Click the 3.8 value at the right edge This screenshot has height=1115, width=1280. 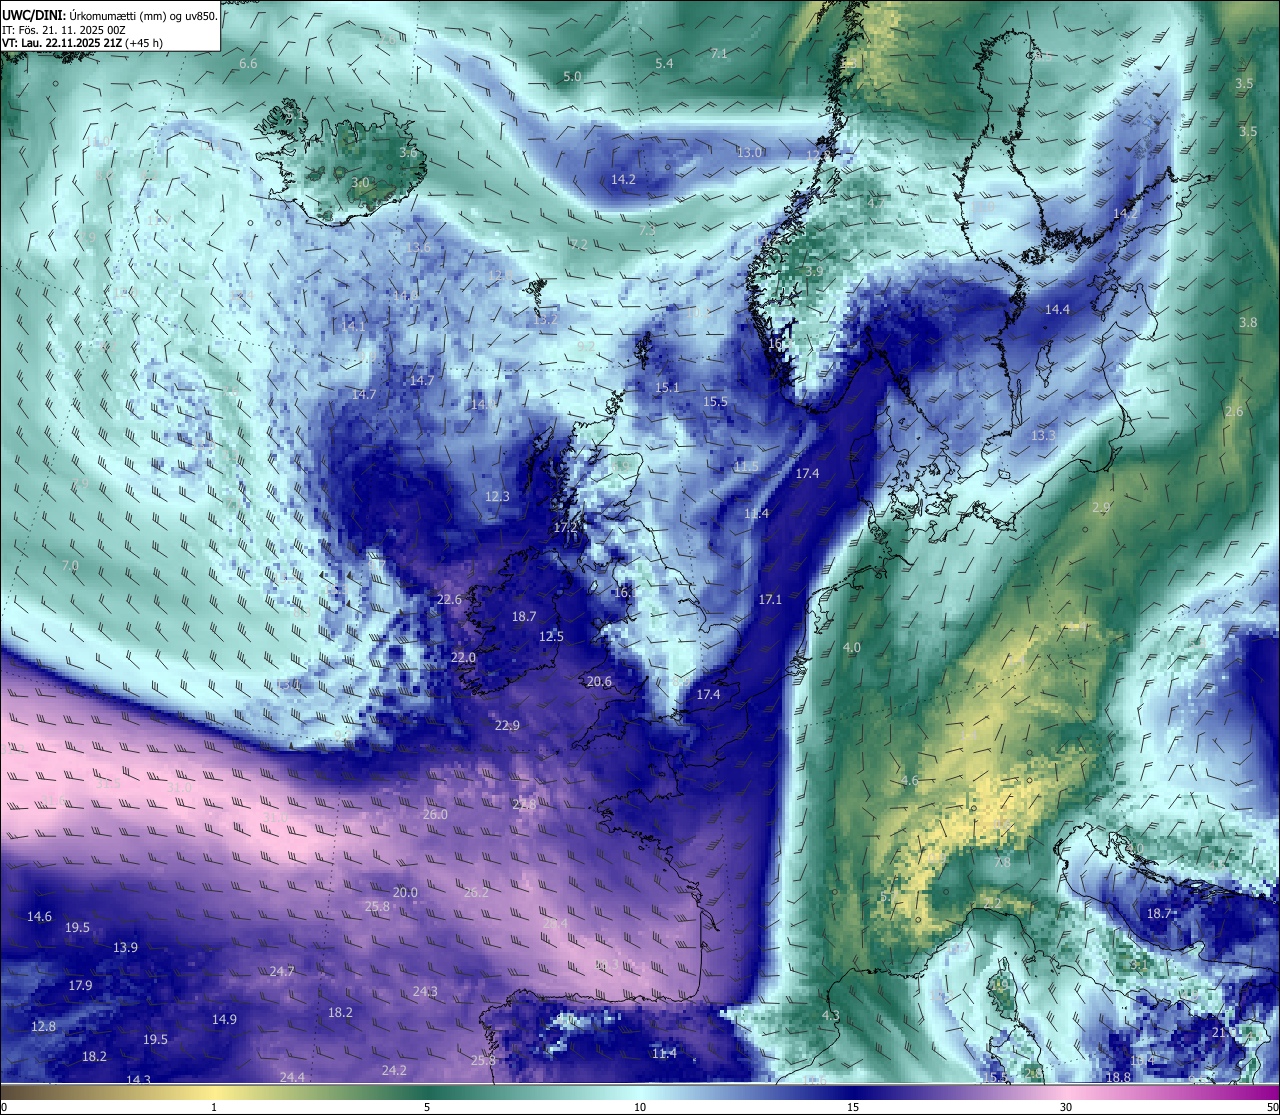click(1248, 322)
